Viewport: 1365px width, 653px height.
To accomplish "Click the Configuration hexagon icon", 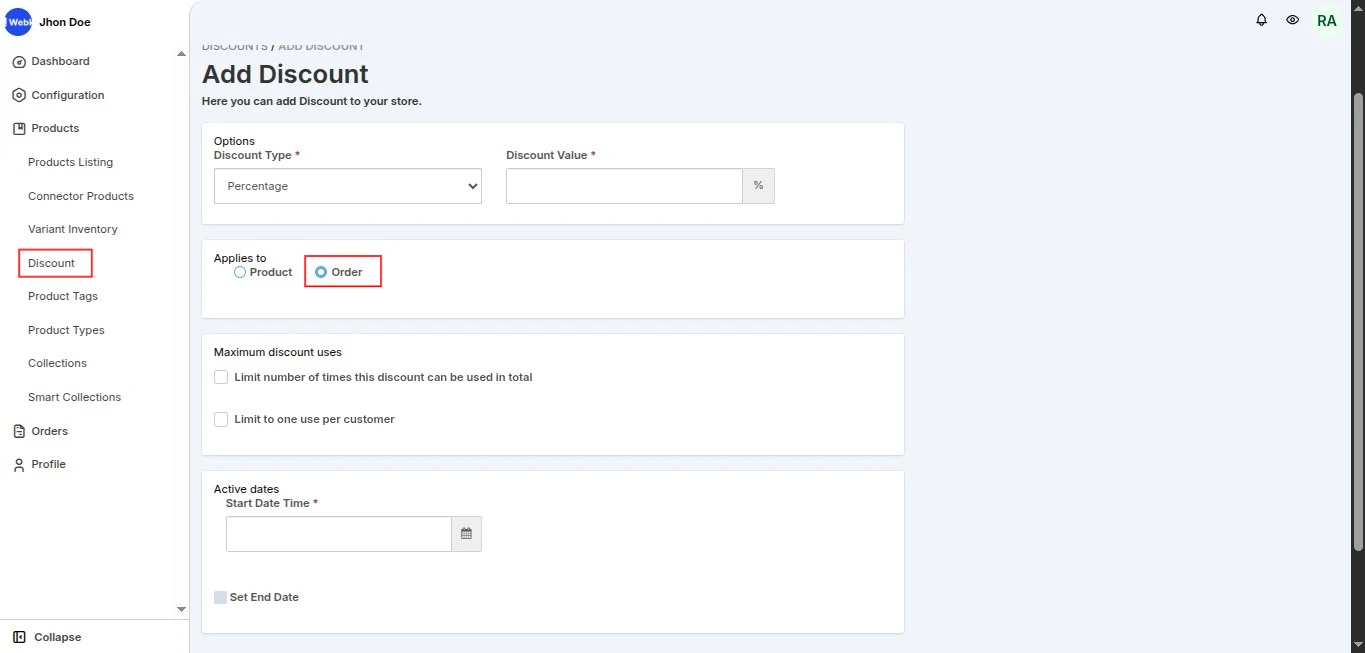I will (x=18, y=96).
